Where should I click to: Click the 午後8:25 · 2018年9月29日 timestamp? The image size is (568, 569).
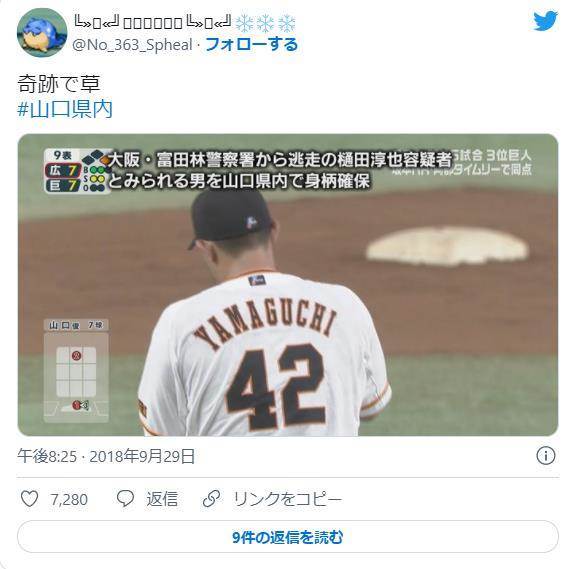click(106, 456)
